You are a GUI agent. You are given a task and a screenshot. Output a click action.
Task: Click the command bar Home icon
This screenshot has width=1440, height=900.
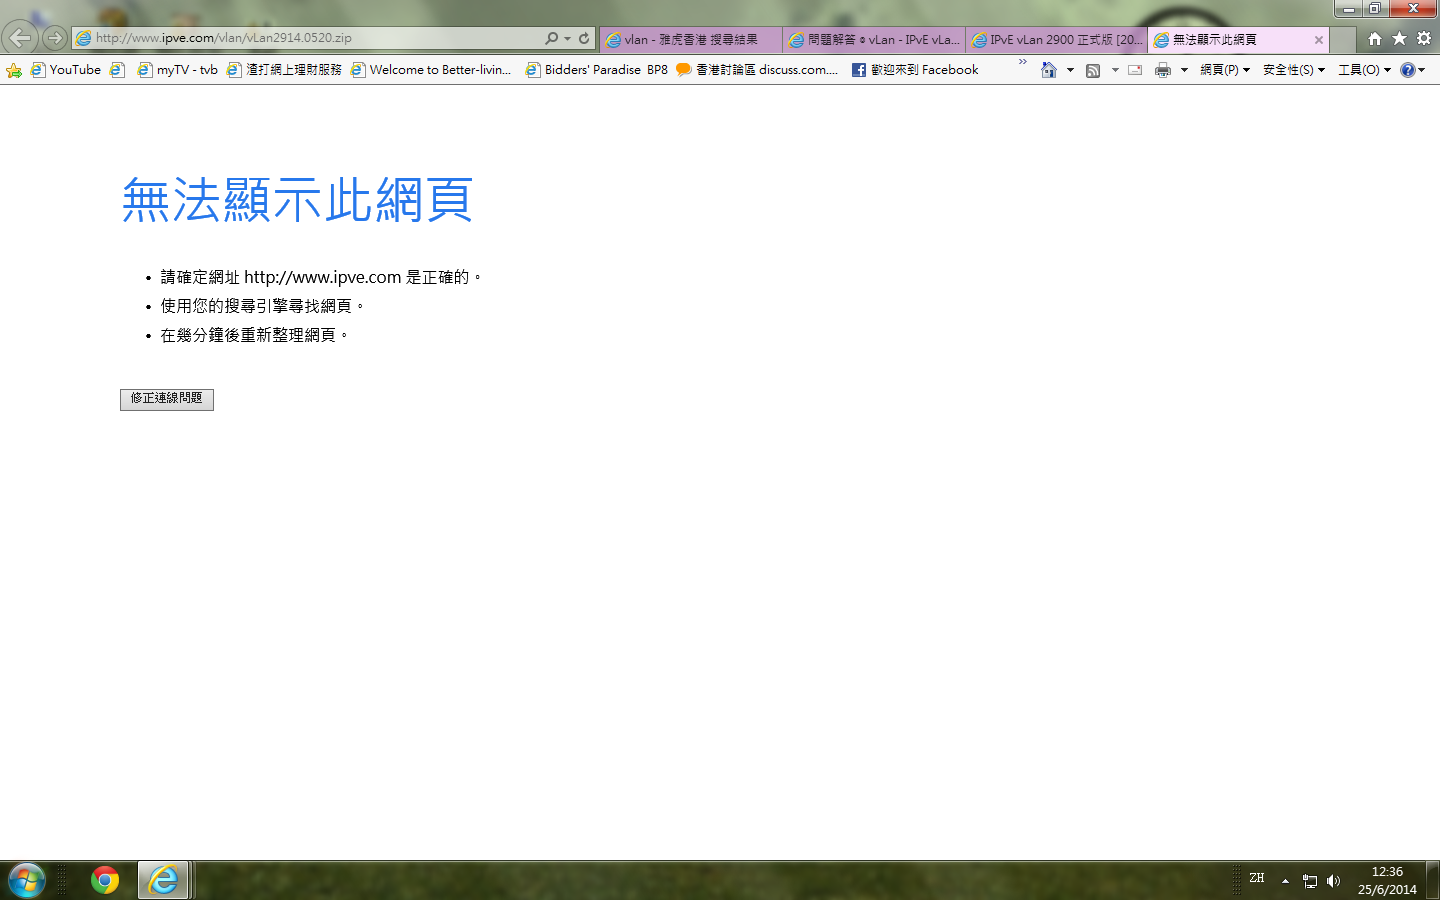(1049, 70)
